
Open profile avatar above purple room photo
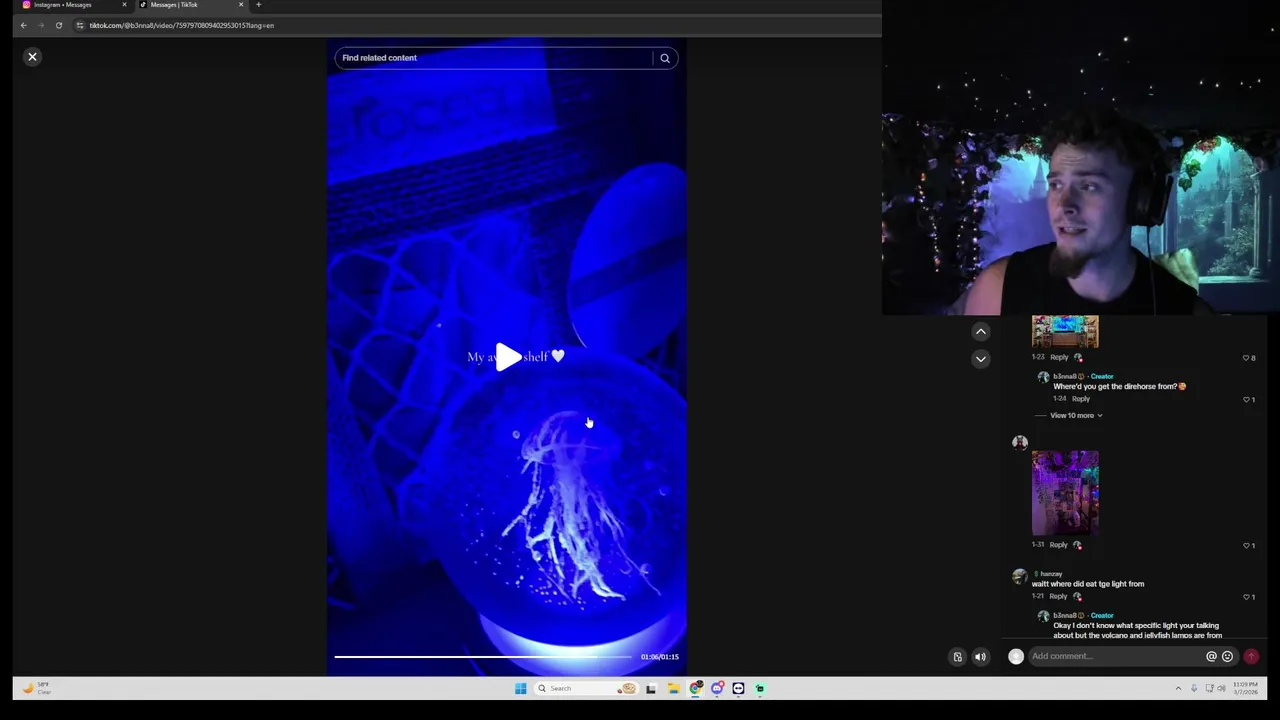pos(1020,442)
